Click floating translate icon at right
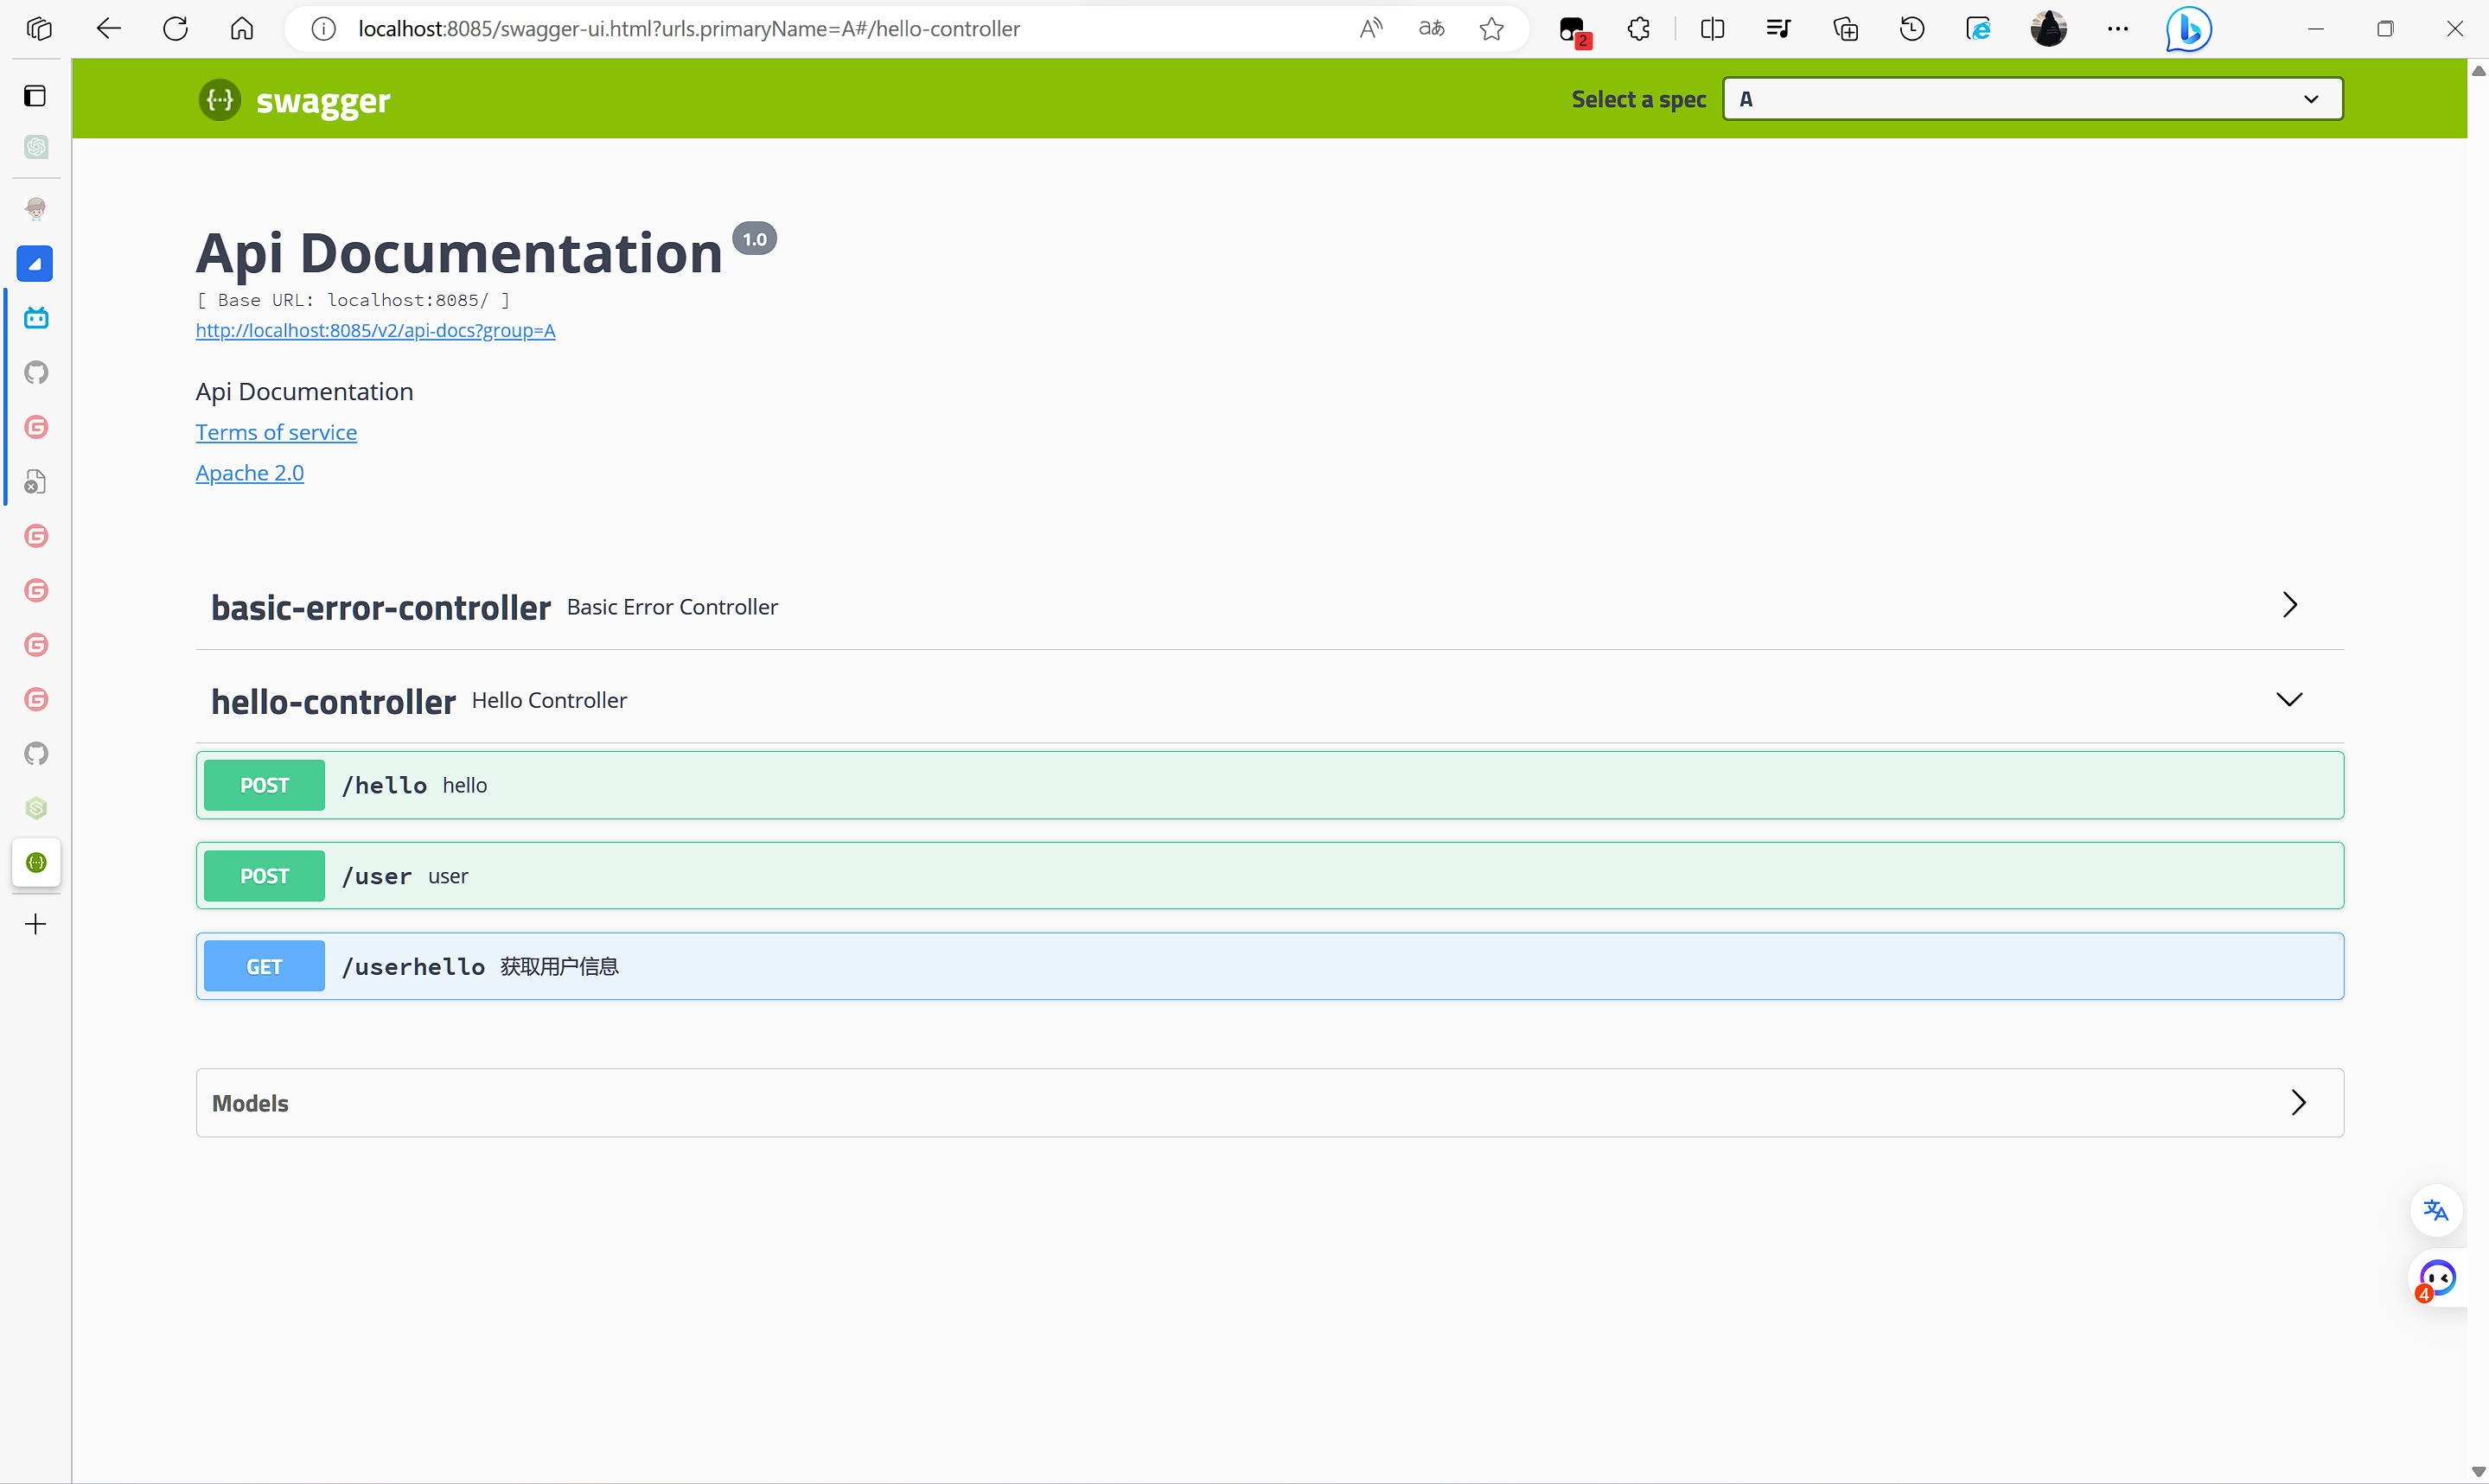The image size is (2489, 1484). [x=2435, y=1211]
